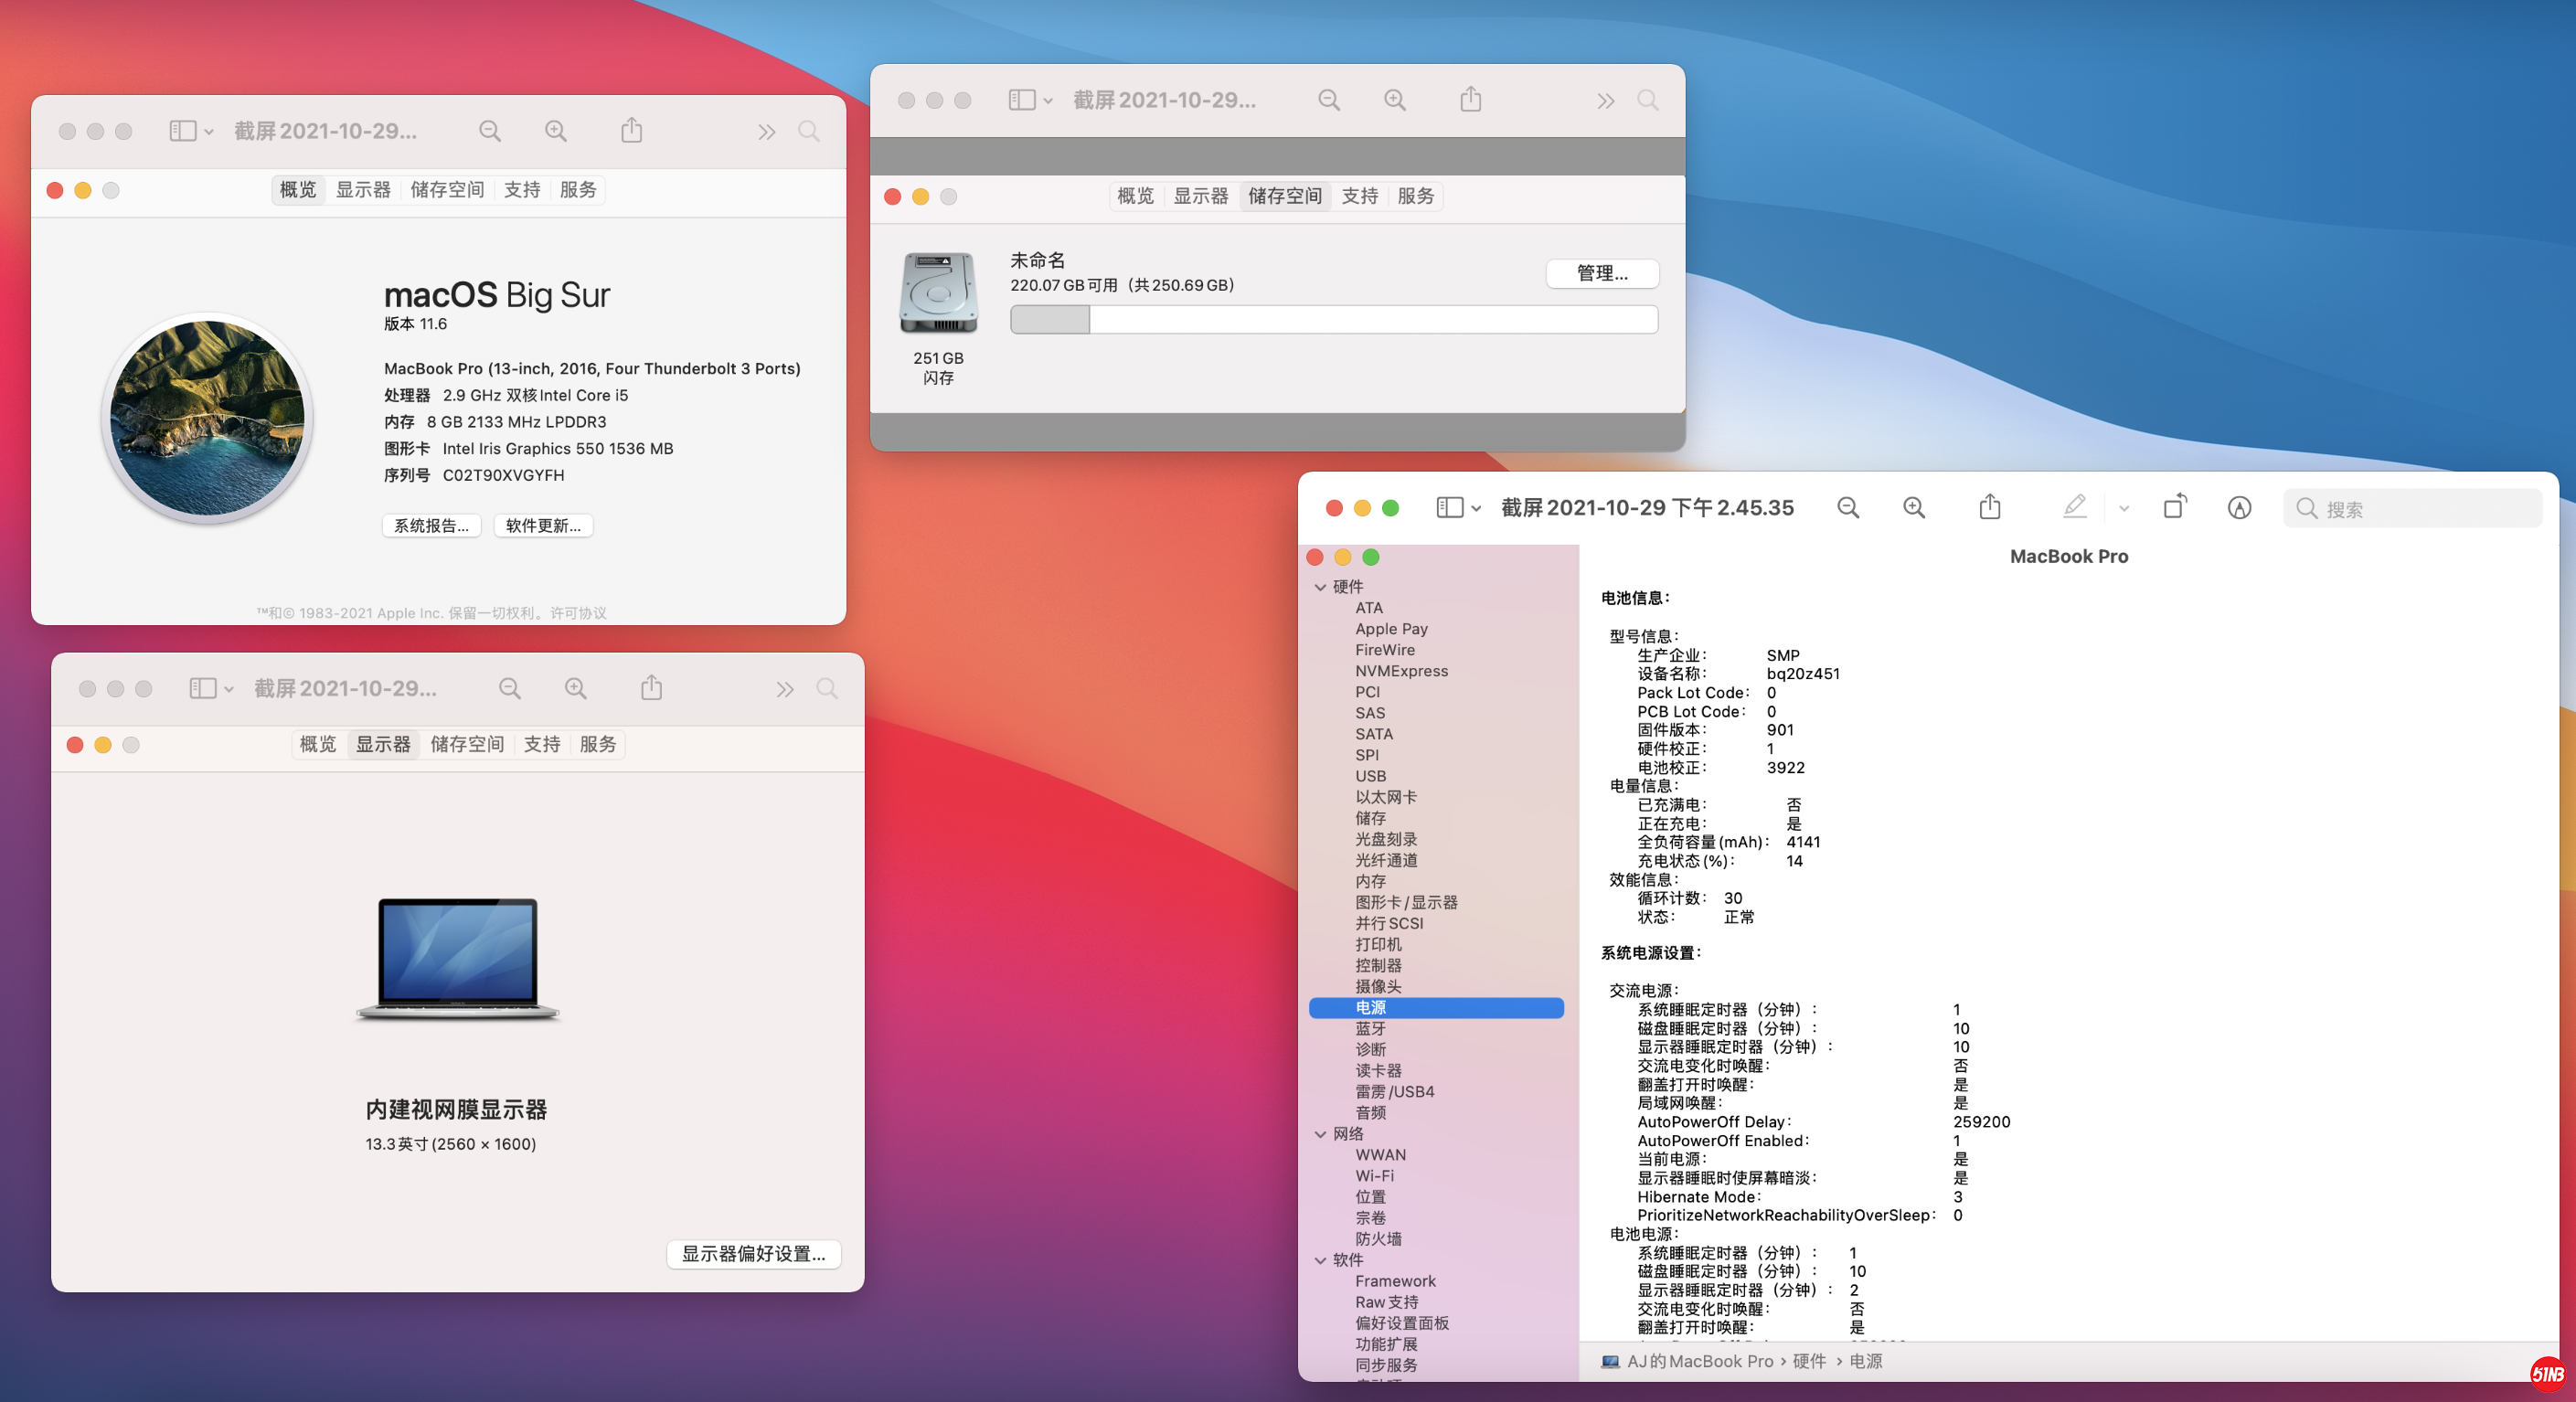Select 偏好设置面板 in sidebar
The image size is (2576, 1402).
1402,1323
